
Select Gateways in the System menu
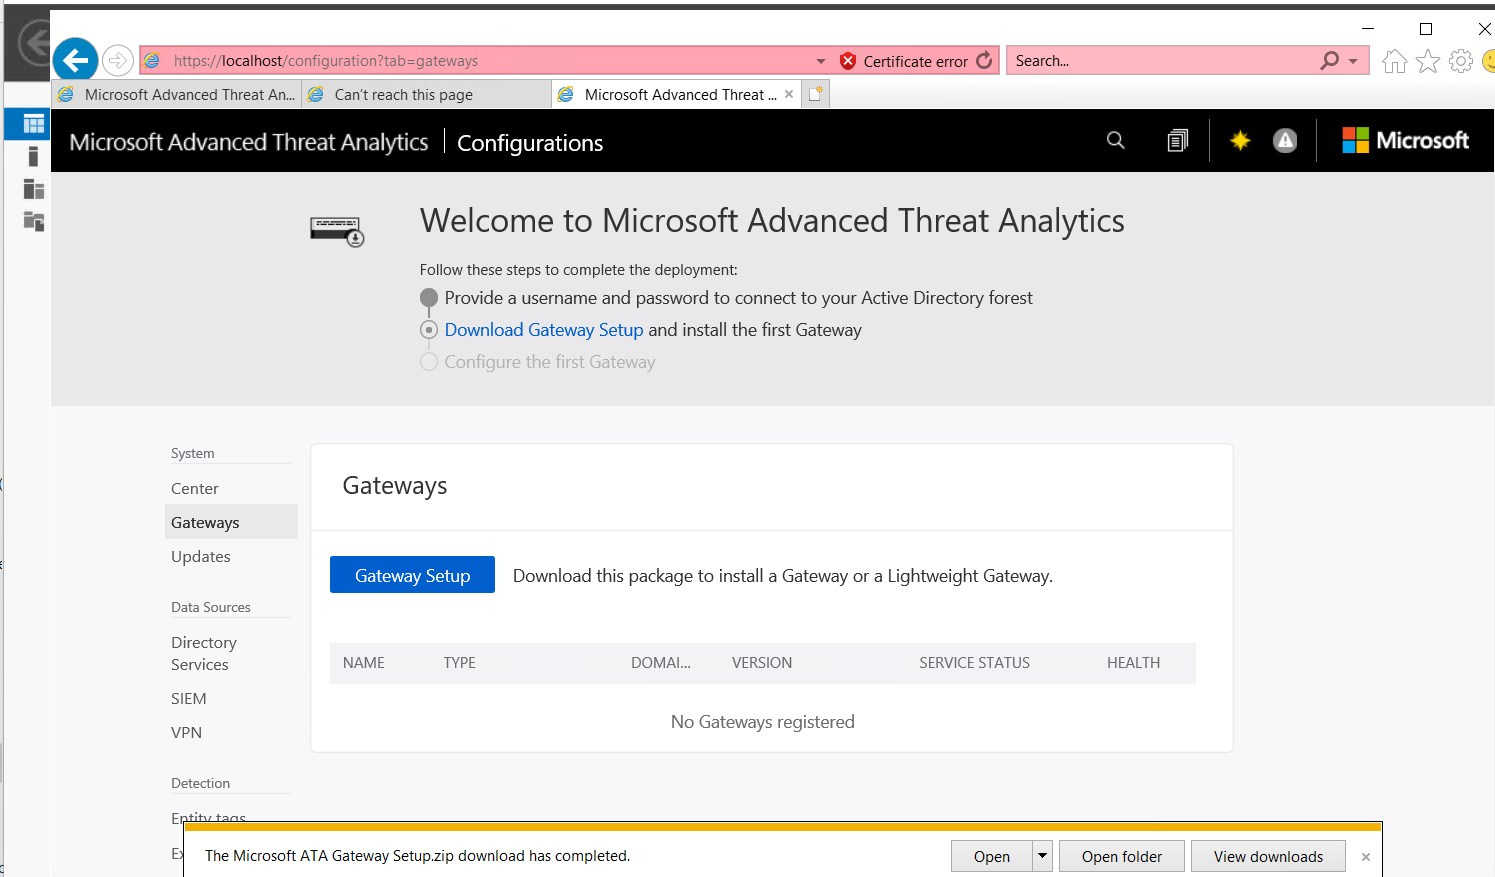click(x=231, y=522)
